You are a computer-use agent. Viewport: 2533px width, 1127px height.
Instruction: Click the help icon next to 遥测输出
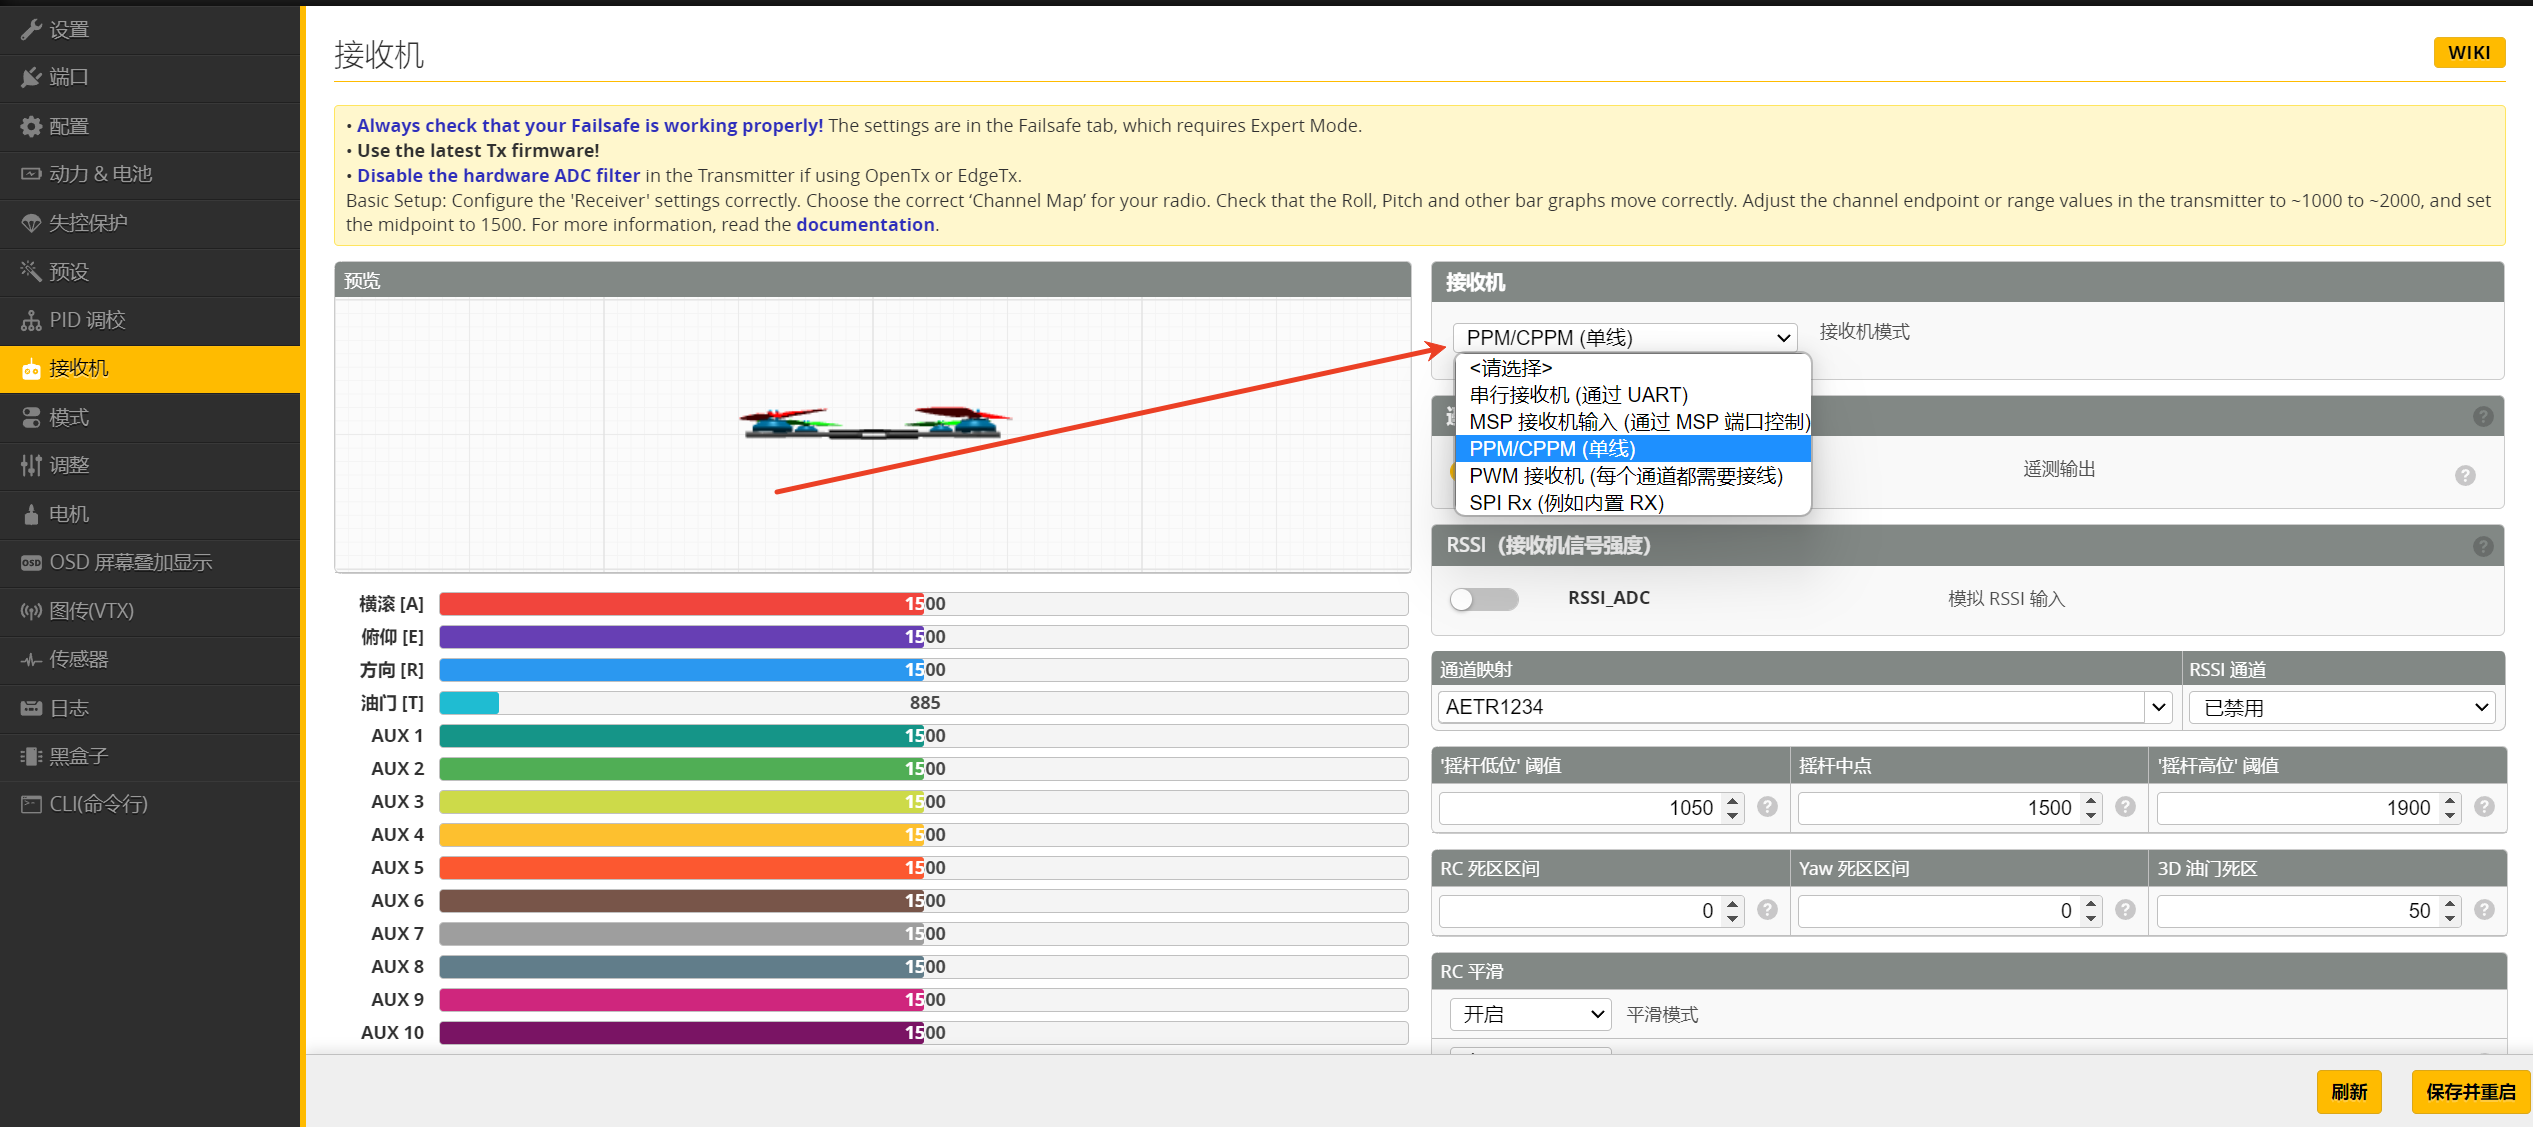(2465, 476)
